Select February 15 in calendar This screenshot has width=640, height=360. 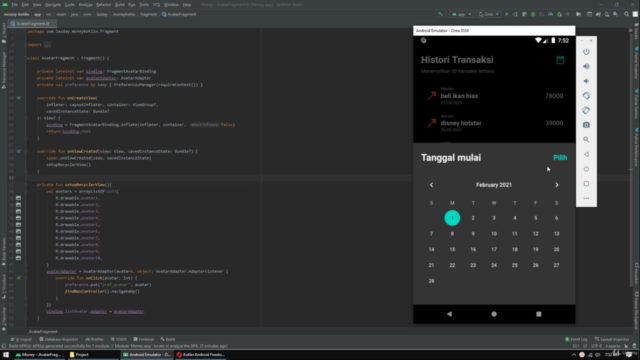pos(452,249)
